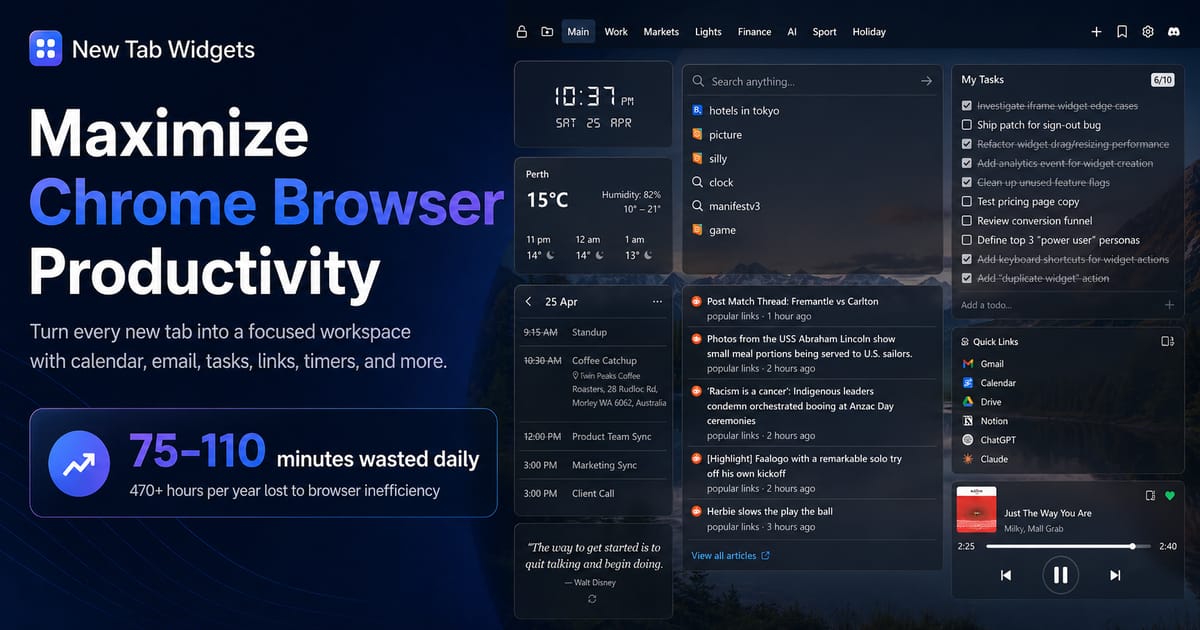Open Gmail from Quick Links

tap(991, 364)
